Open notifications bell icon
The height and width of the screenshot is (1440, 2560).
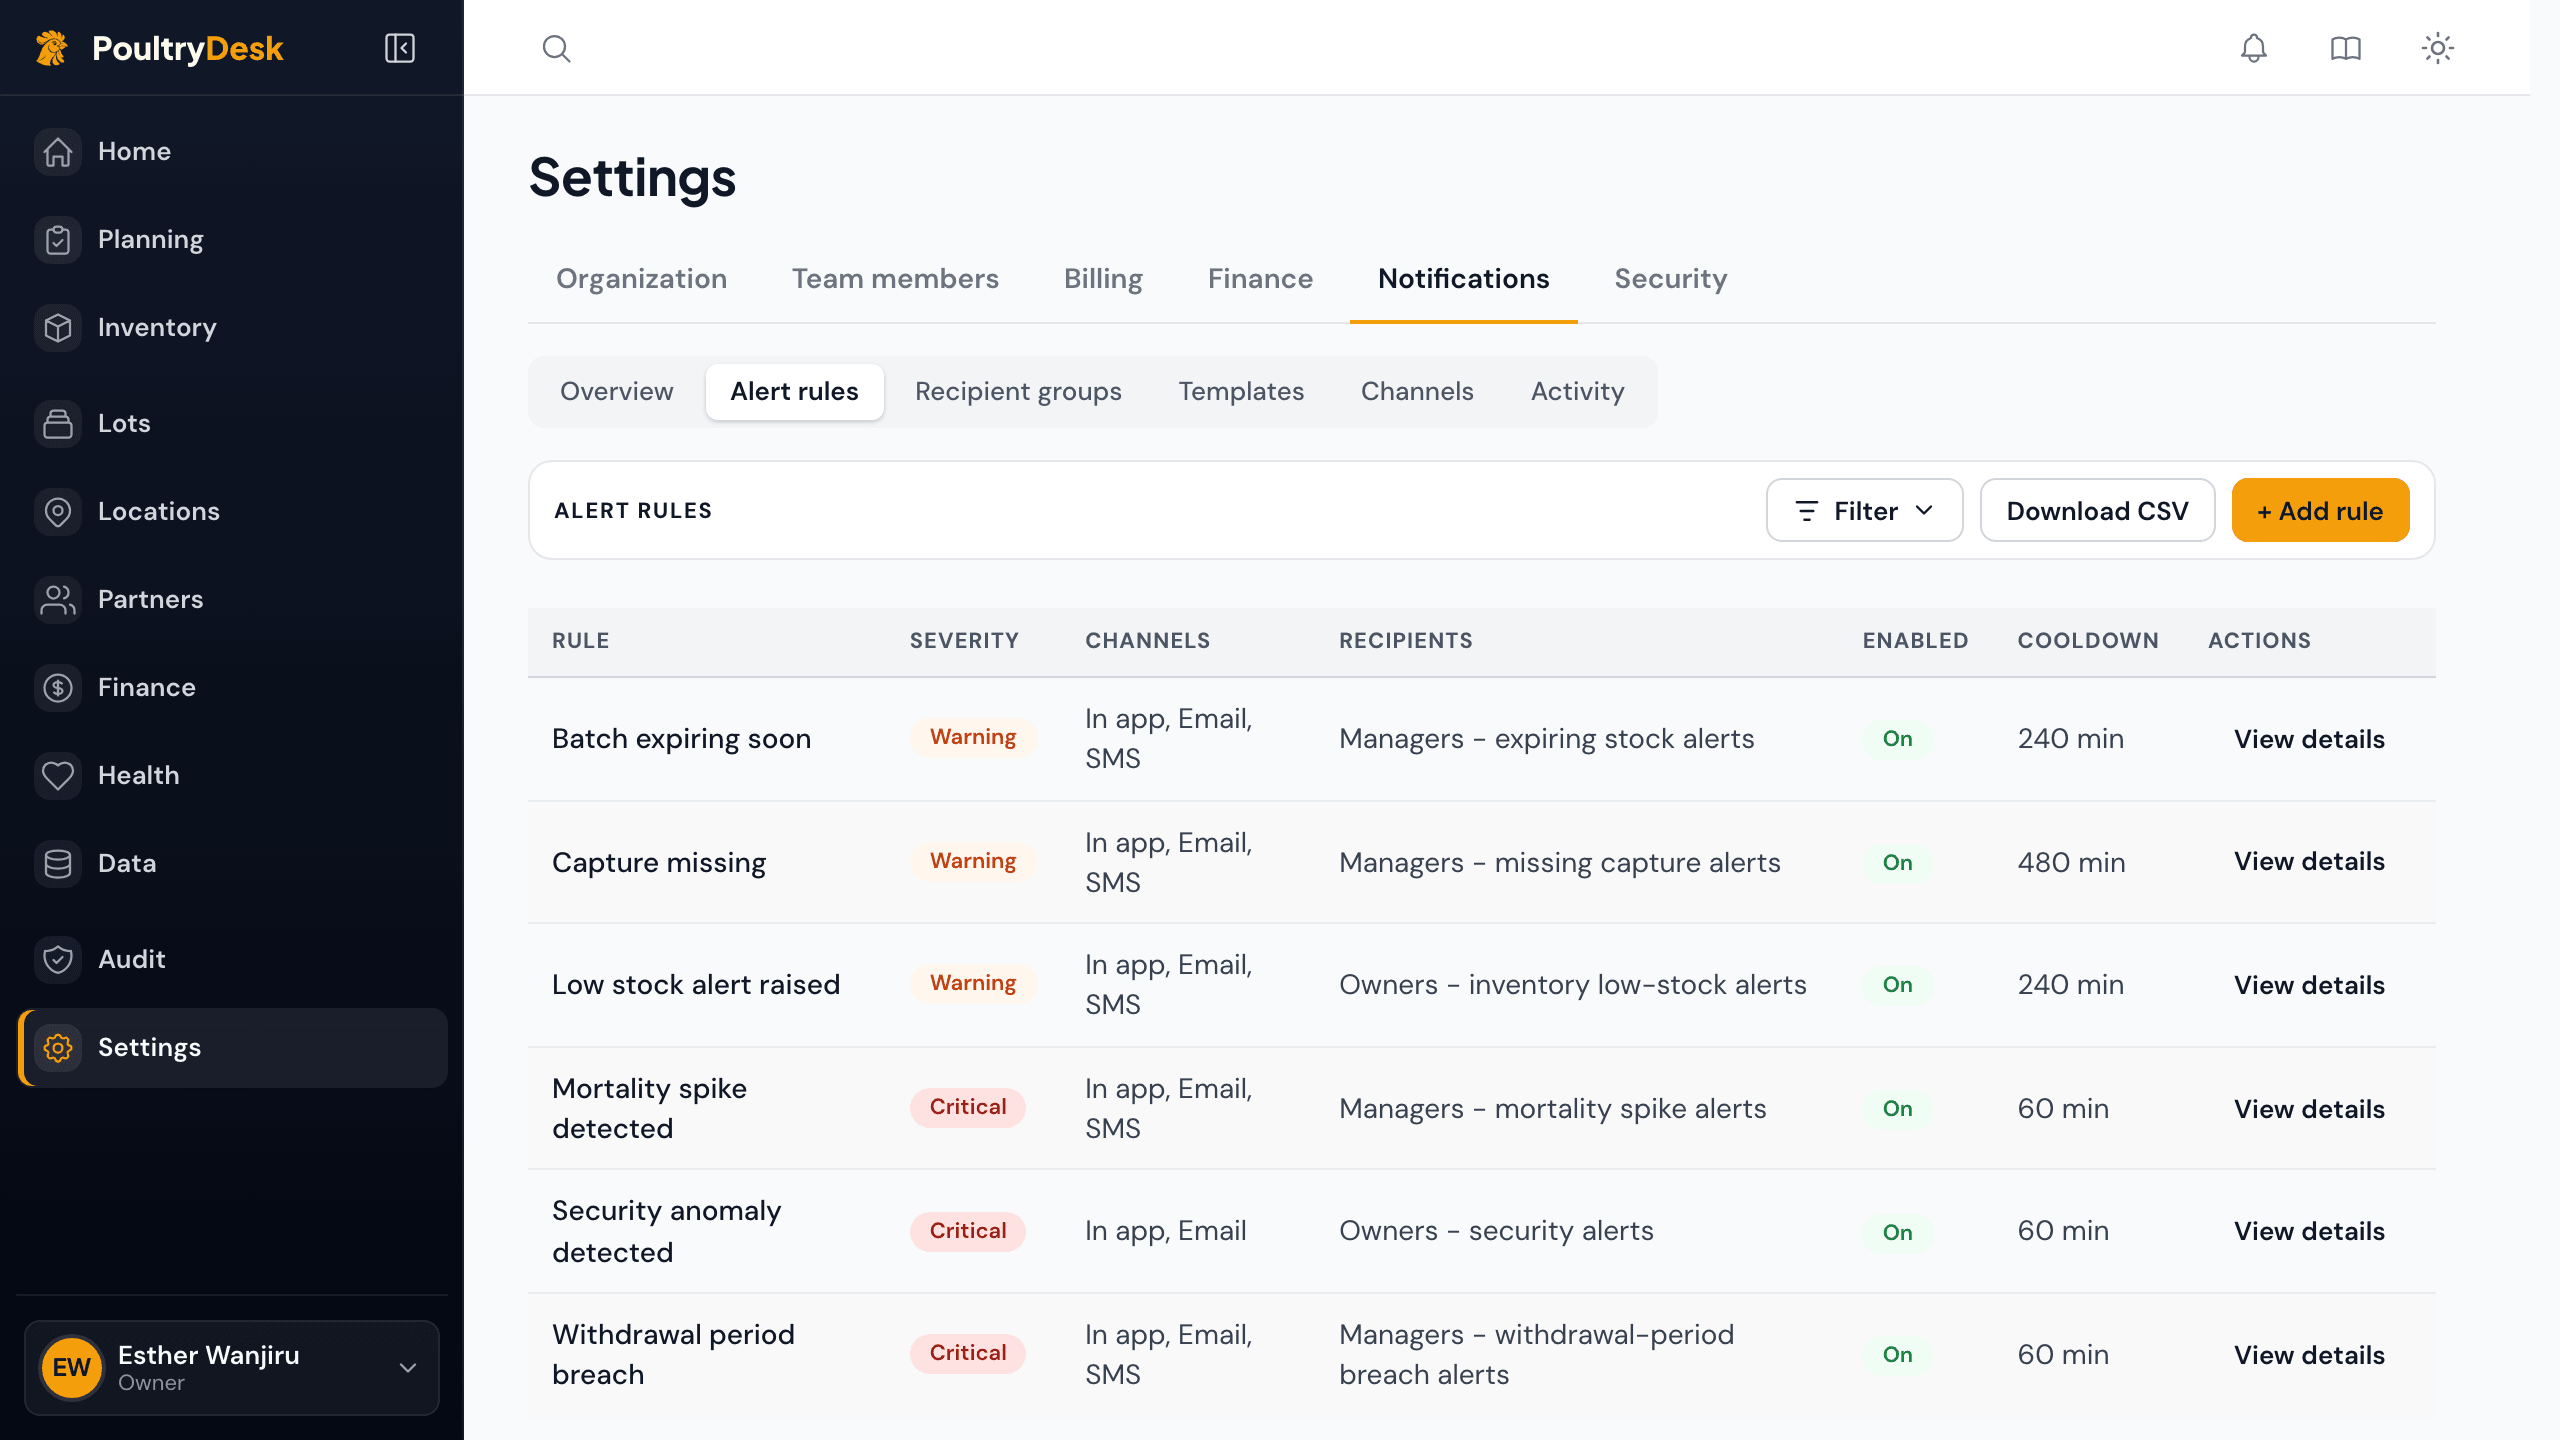pyautogui.click(x=2253, y=48)
